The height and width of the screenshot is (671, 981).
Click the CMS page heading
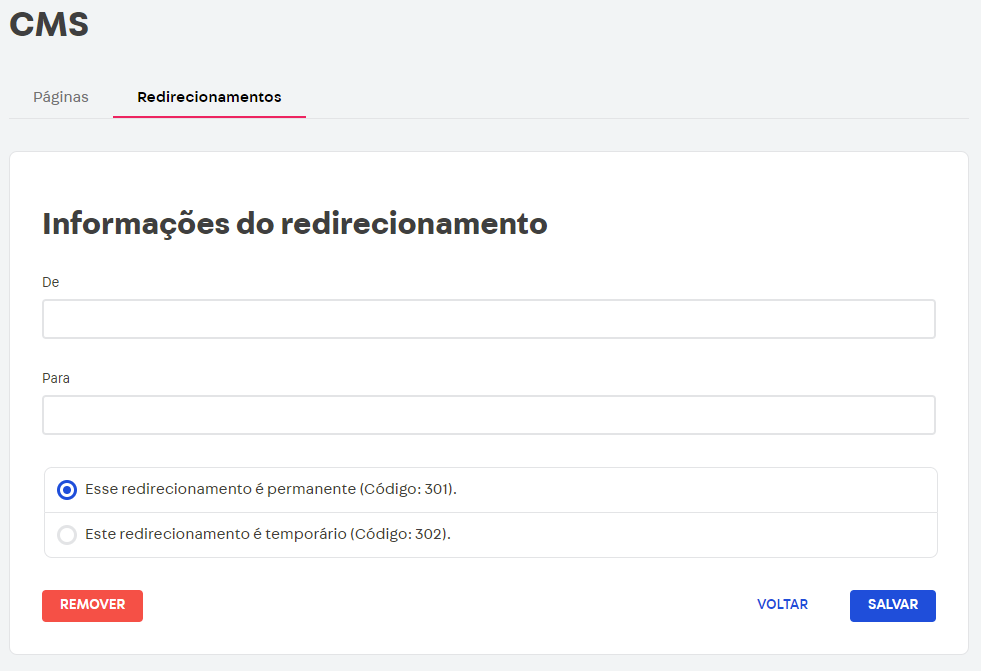pos(48,24)
